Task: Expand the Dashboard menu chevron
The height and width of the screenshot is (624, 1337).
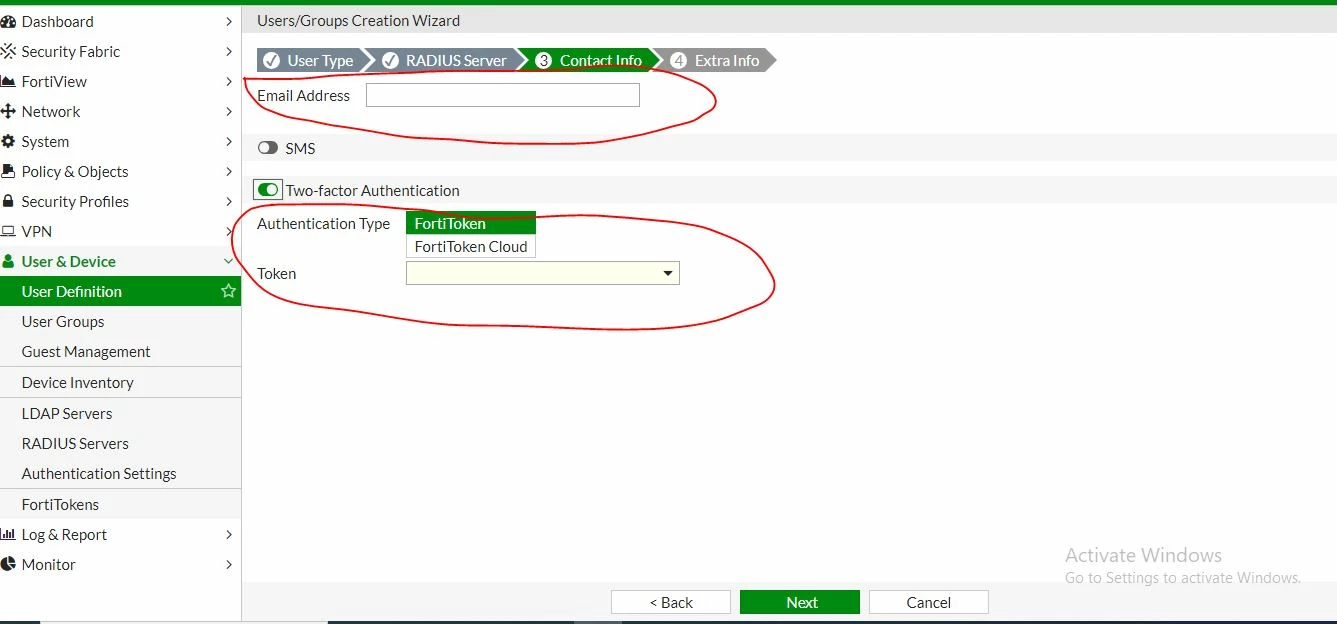Action: [x=229, y=21]
